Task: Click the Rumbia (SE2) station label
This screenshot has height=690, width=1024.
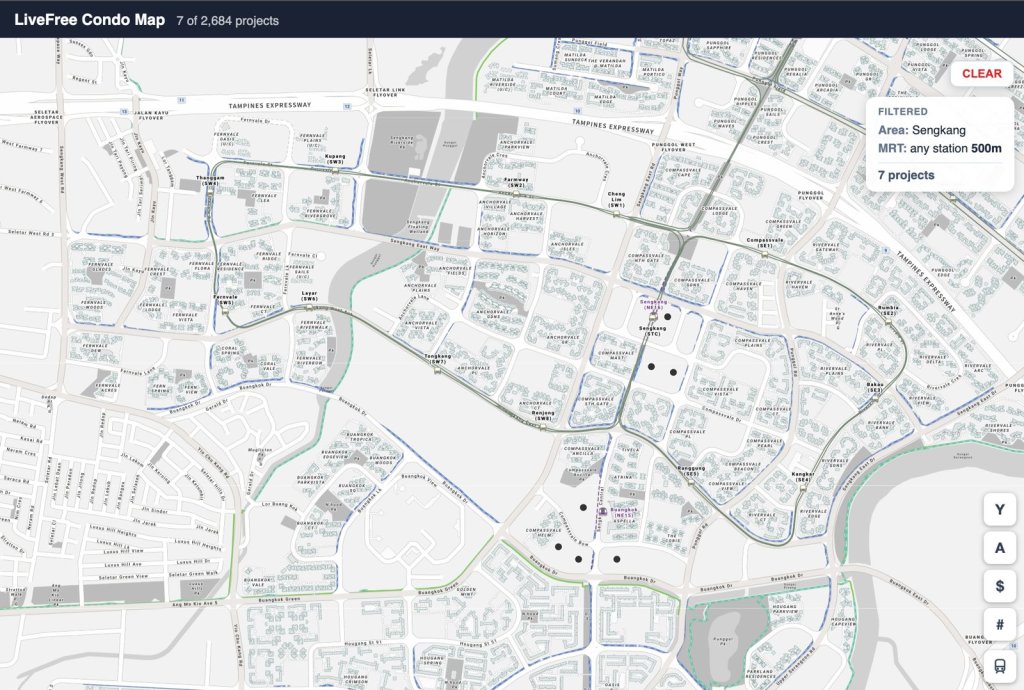Action: tap(889, 309)
